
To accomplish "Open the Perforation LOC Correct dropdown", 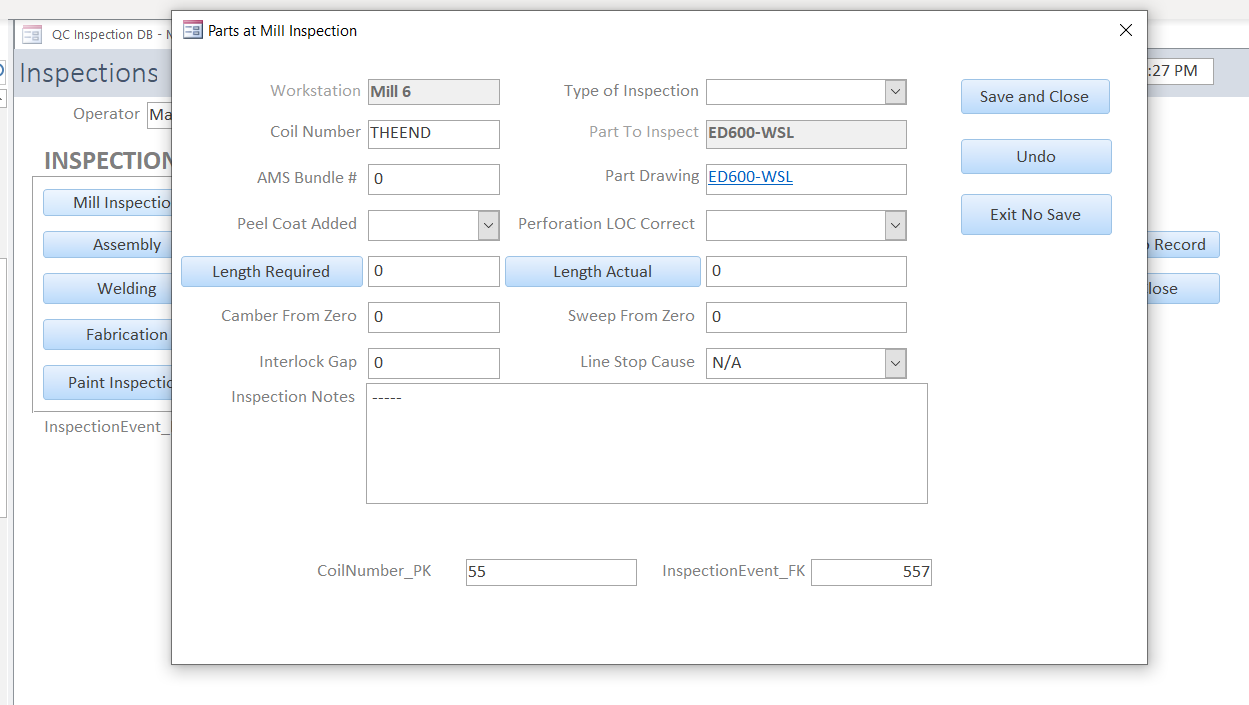I will point(895,226).
